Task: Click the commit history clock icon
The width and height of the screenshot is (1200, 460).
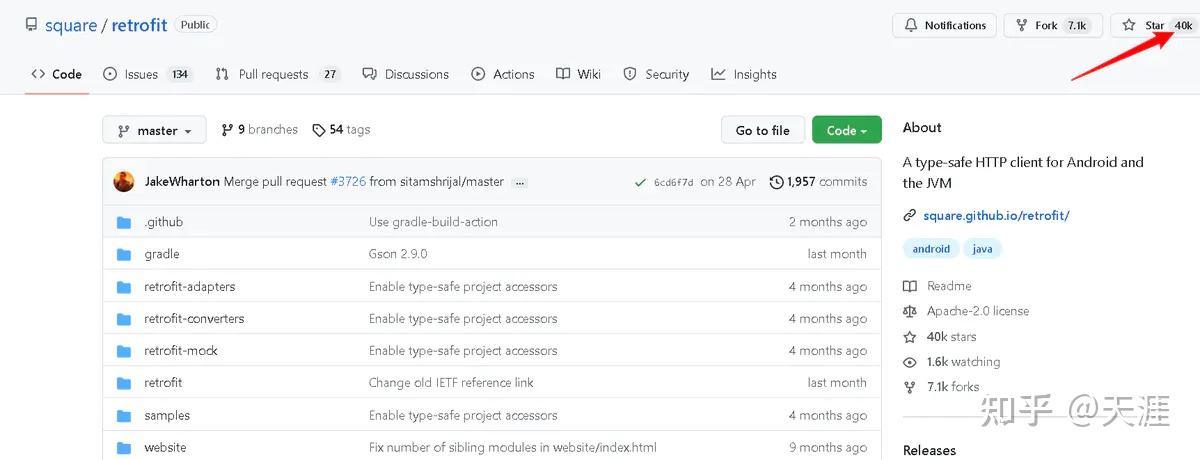Action: (x=776, y=182)
